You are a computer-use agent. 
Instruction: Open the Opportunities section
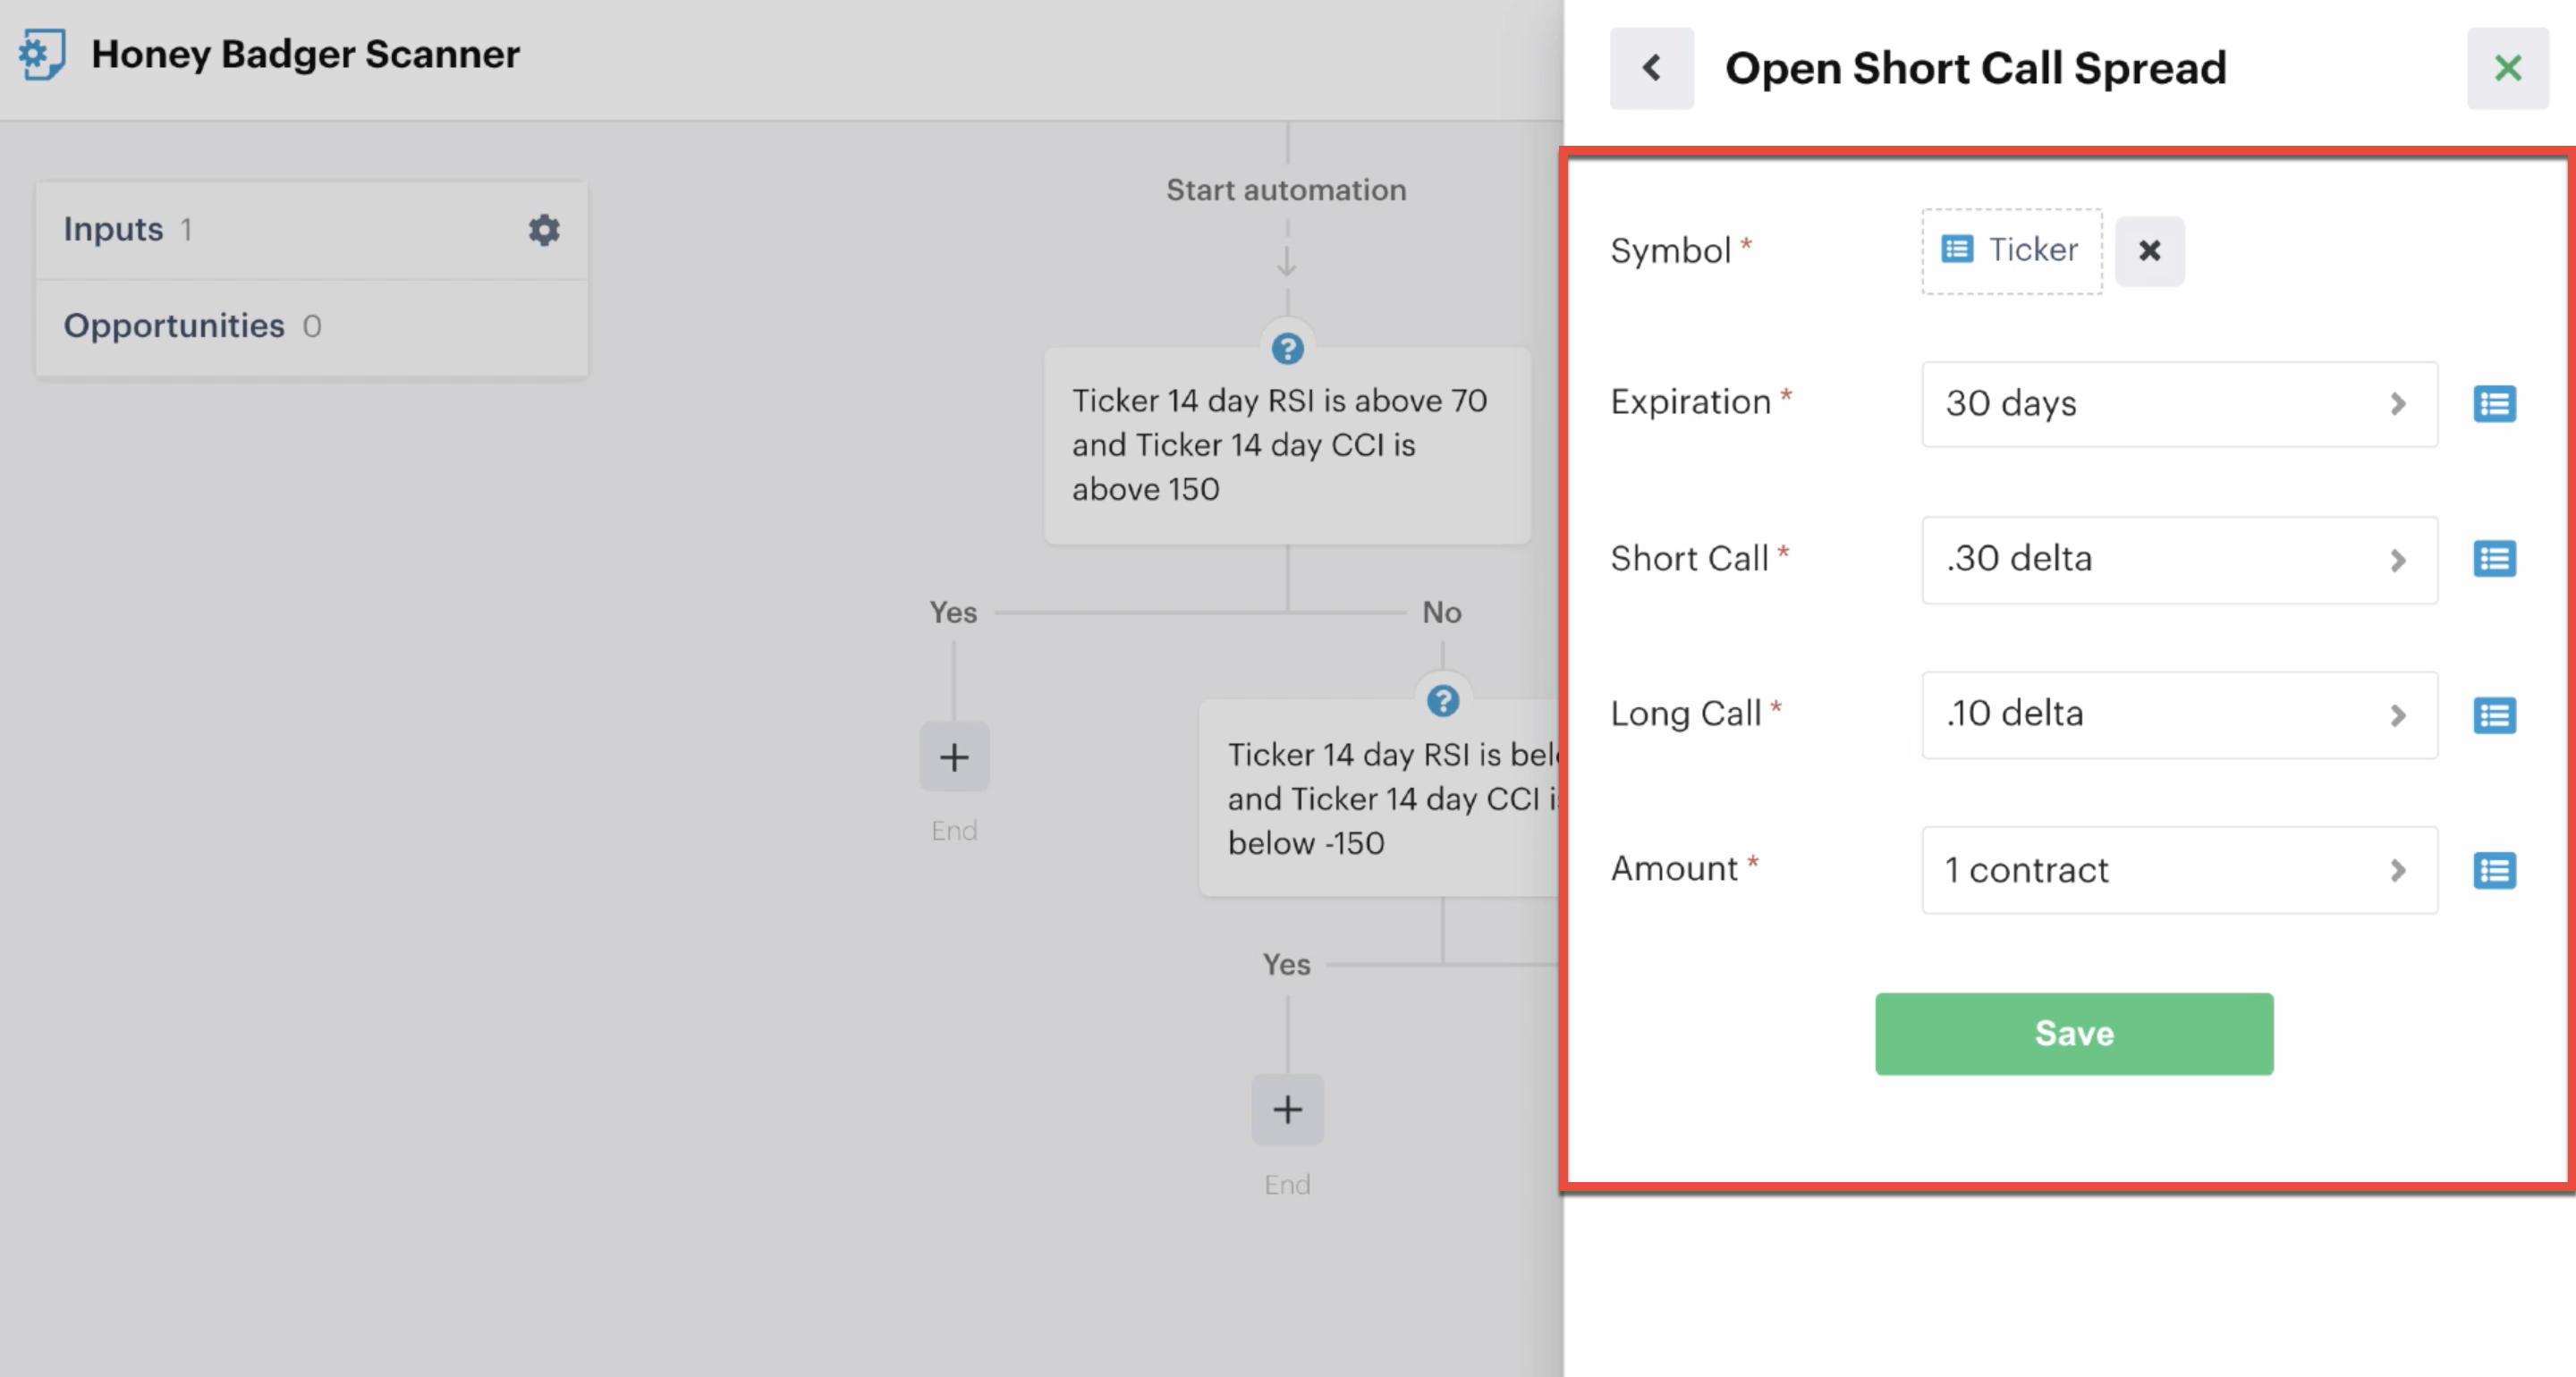[311, 327]
